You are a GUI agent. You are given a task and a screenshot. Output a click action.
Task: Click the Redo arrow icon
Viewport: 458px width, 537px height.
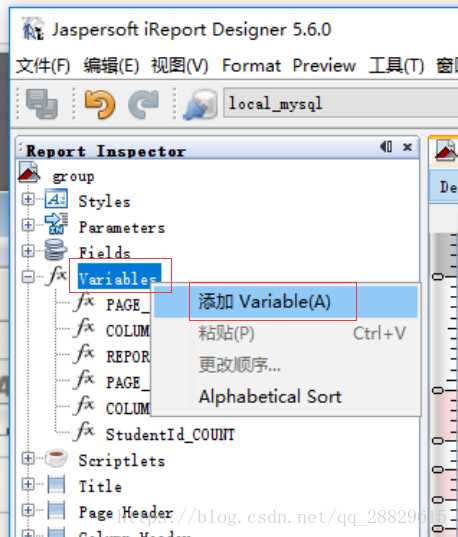(144, 104)
